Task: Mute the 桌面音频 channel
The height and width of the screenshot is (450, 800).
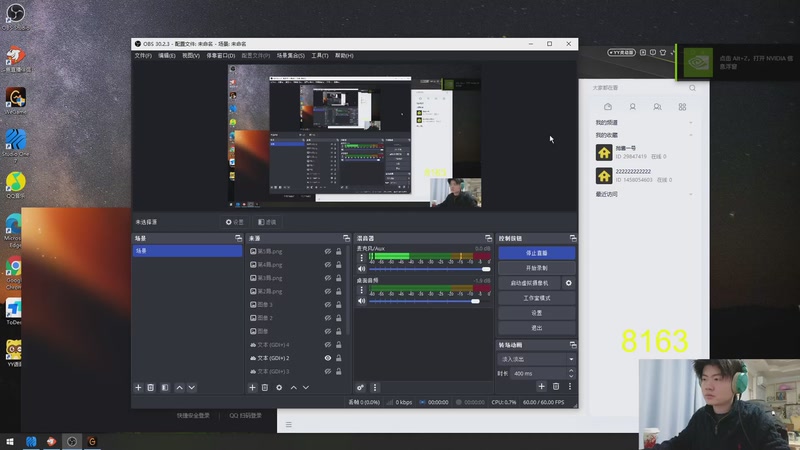Action: tap(362, 301)
